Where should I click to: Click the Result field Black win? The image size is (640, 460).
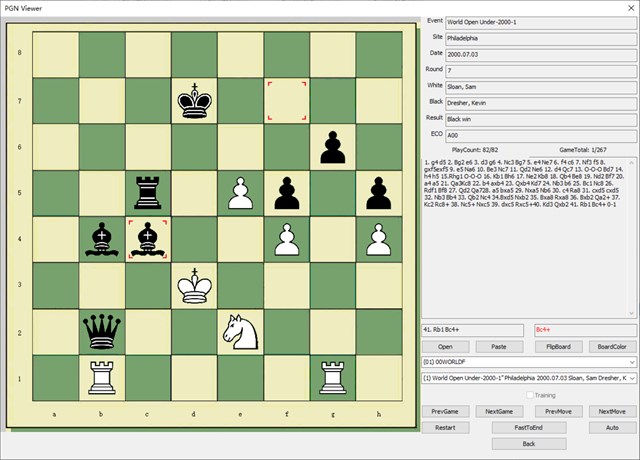pyautogui.click(x=541, y=119)
